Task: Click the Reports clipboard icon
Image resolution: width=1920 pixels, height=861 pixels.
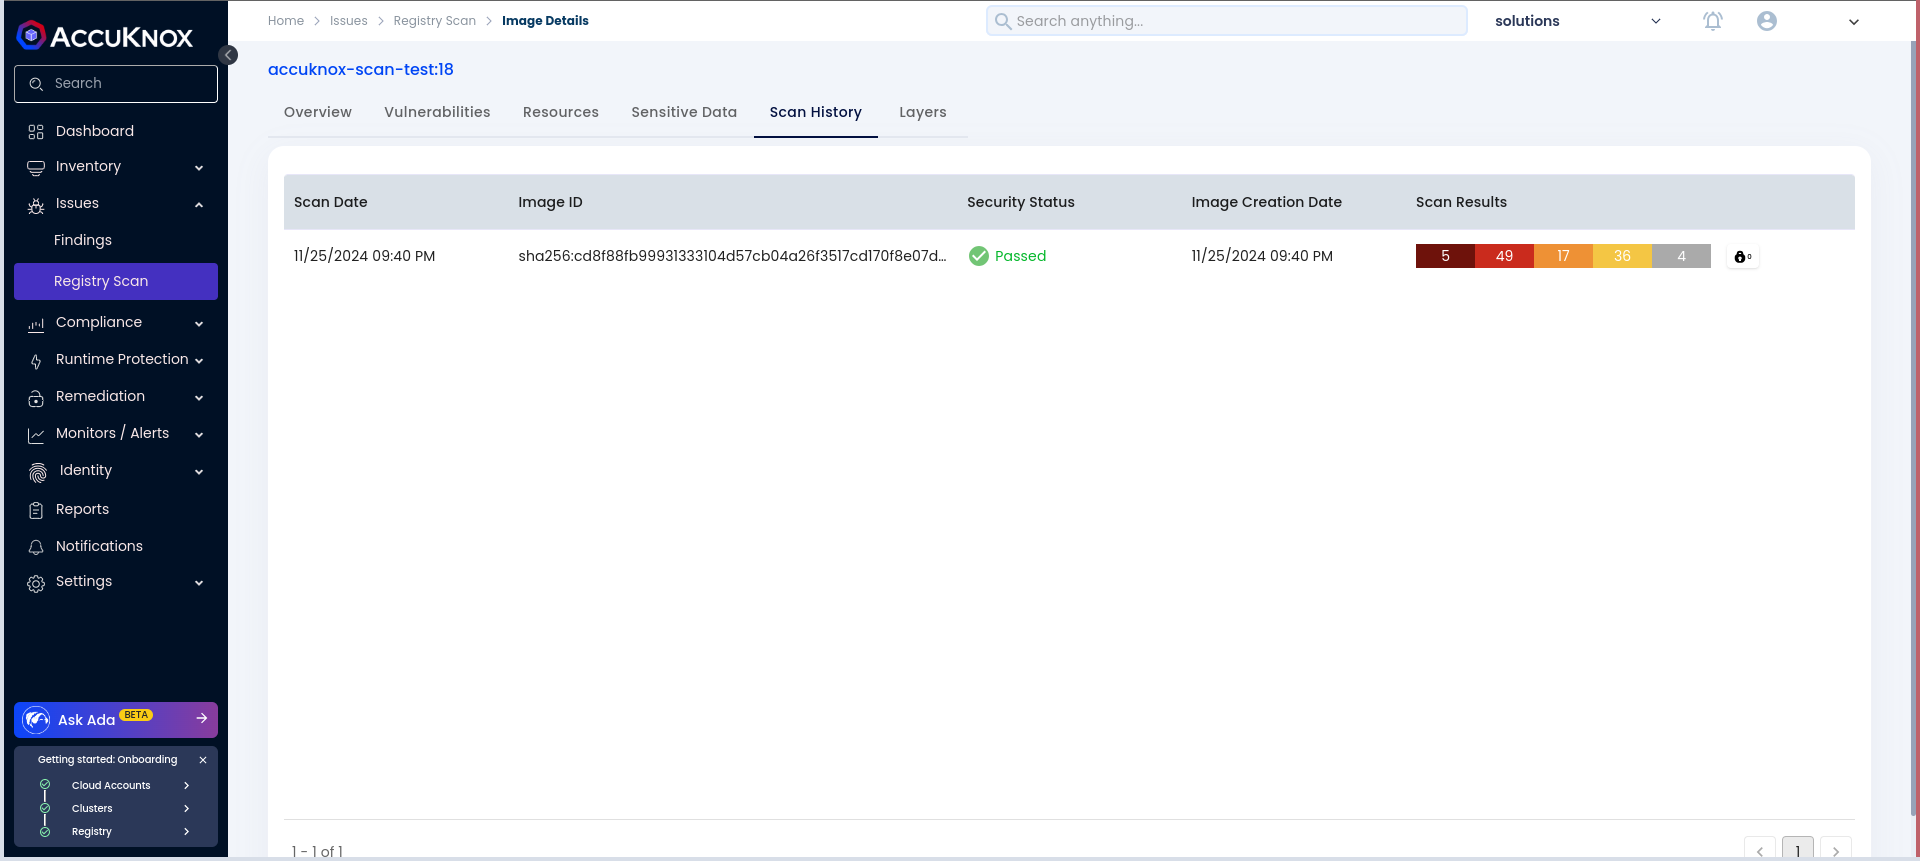Action: coord(36,510)
